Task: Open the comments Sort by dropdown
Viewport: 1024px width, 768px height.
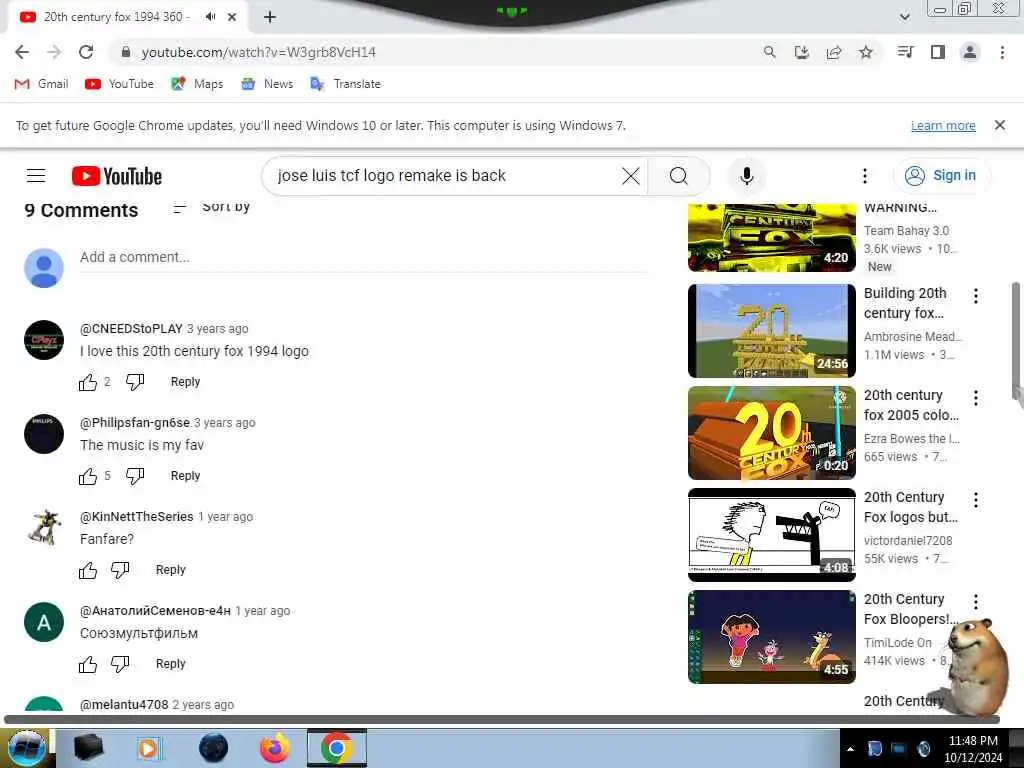Action: [212, 208]
